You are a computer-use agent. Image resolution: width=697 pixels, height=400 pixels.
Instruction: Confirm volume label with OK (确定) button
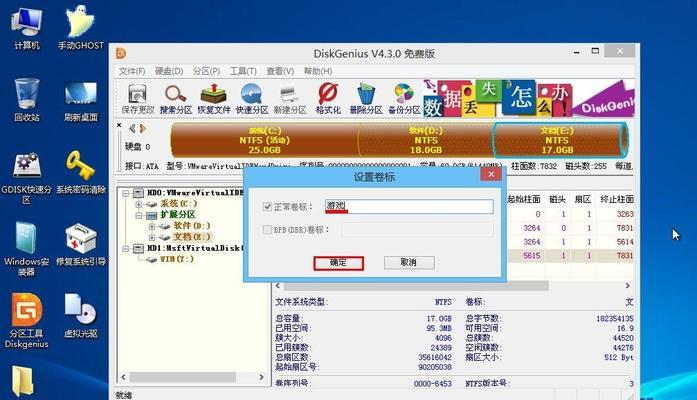click(x=338, y=263)
